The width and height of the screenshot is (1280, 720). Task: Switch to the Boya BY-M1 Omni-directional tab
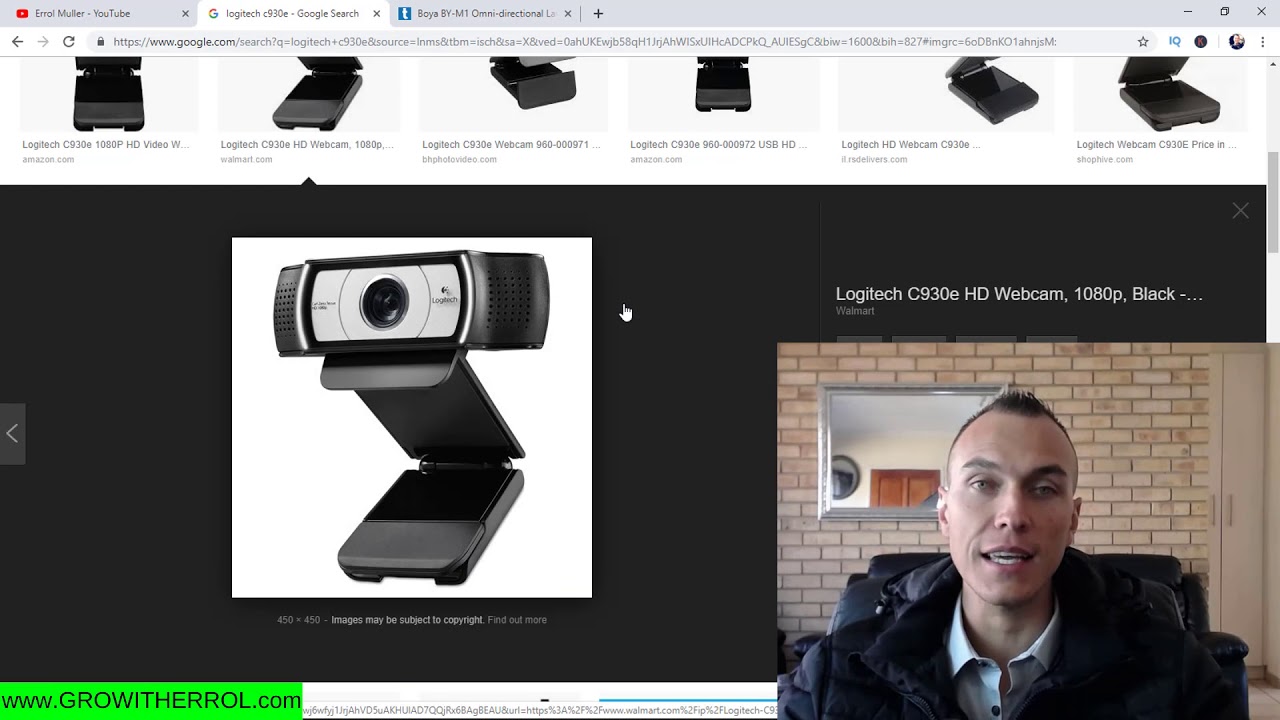[x=485, y=14]
